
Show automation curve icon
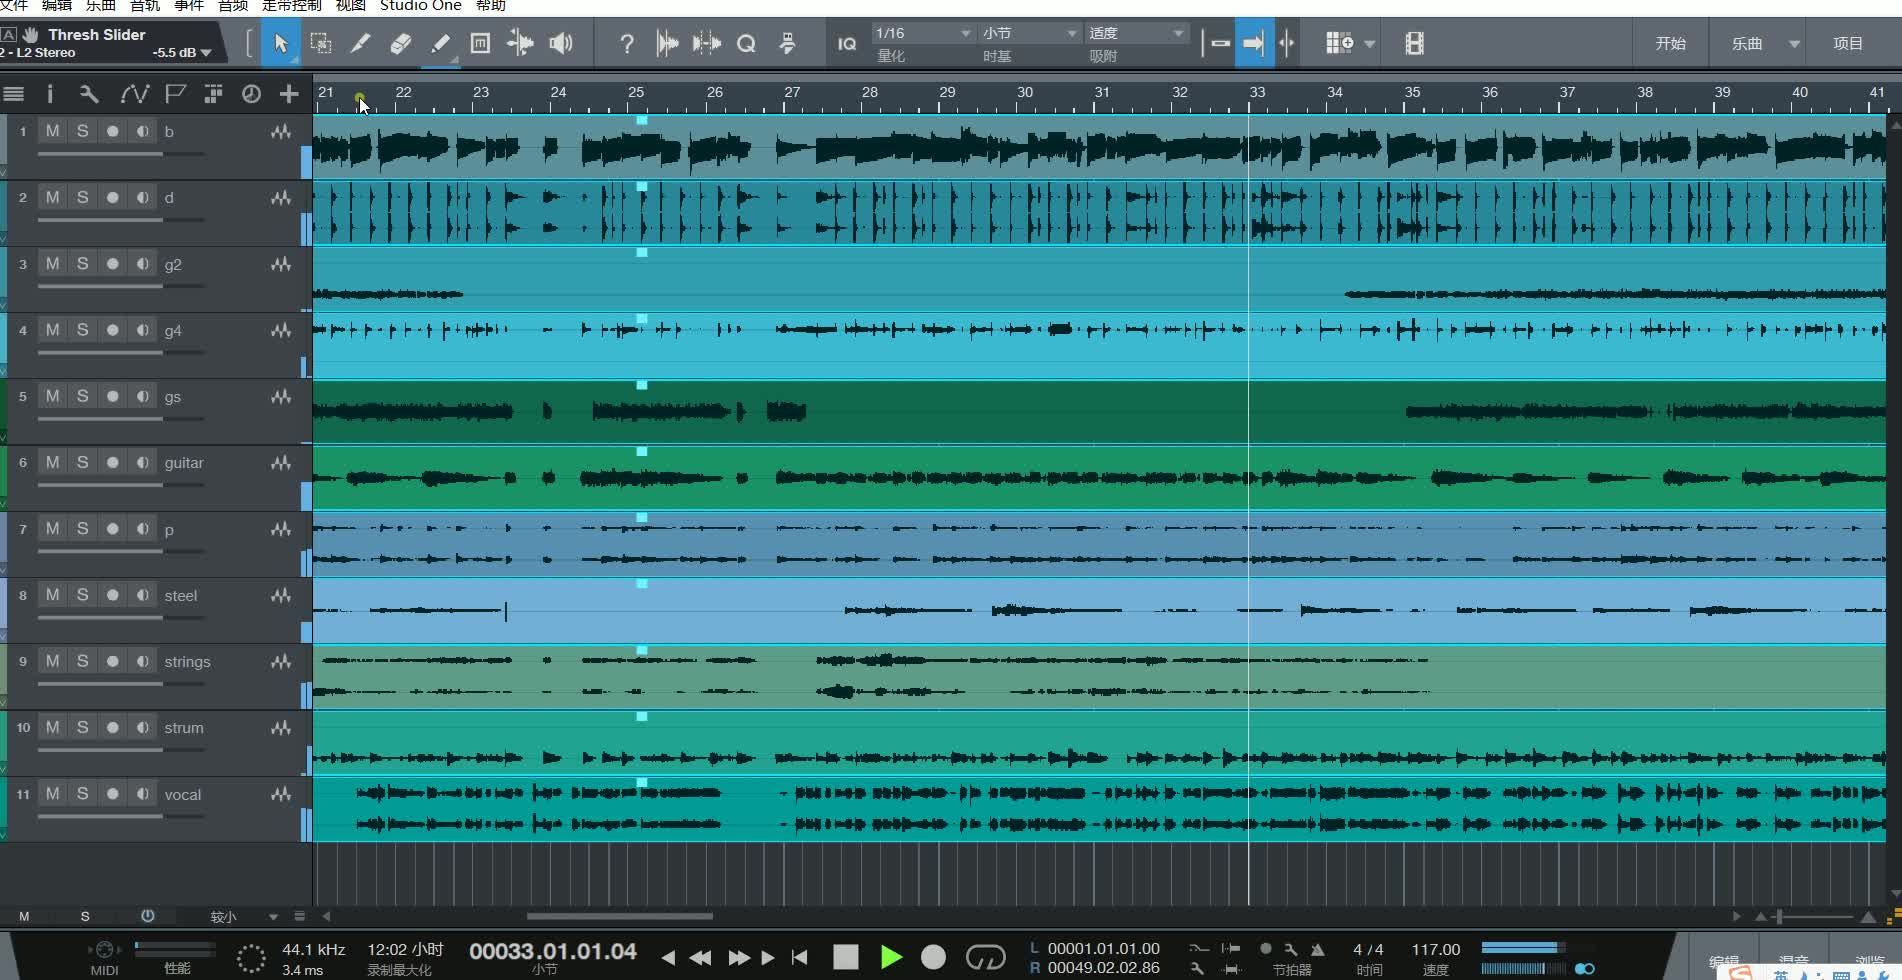point(134,94)
